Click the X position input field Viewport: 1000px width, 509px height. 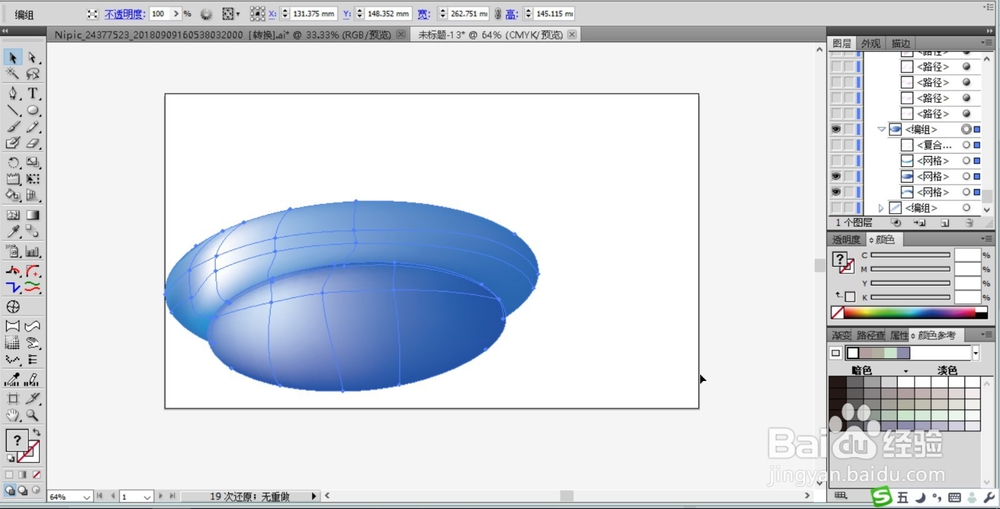pos(314,13)
